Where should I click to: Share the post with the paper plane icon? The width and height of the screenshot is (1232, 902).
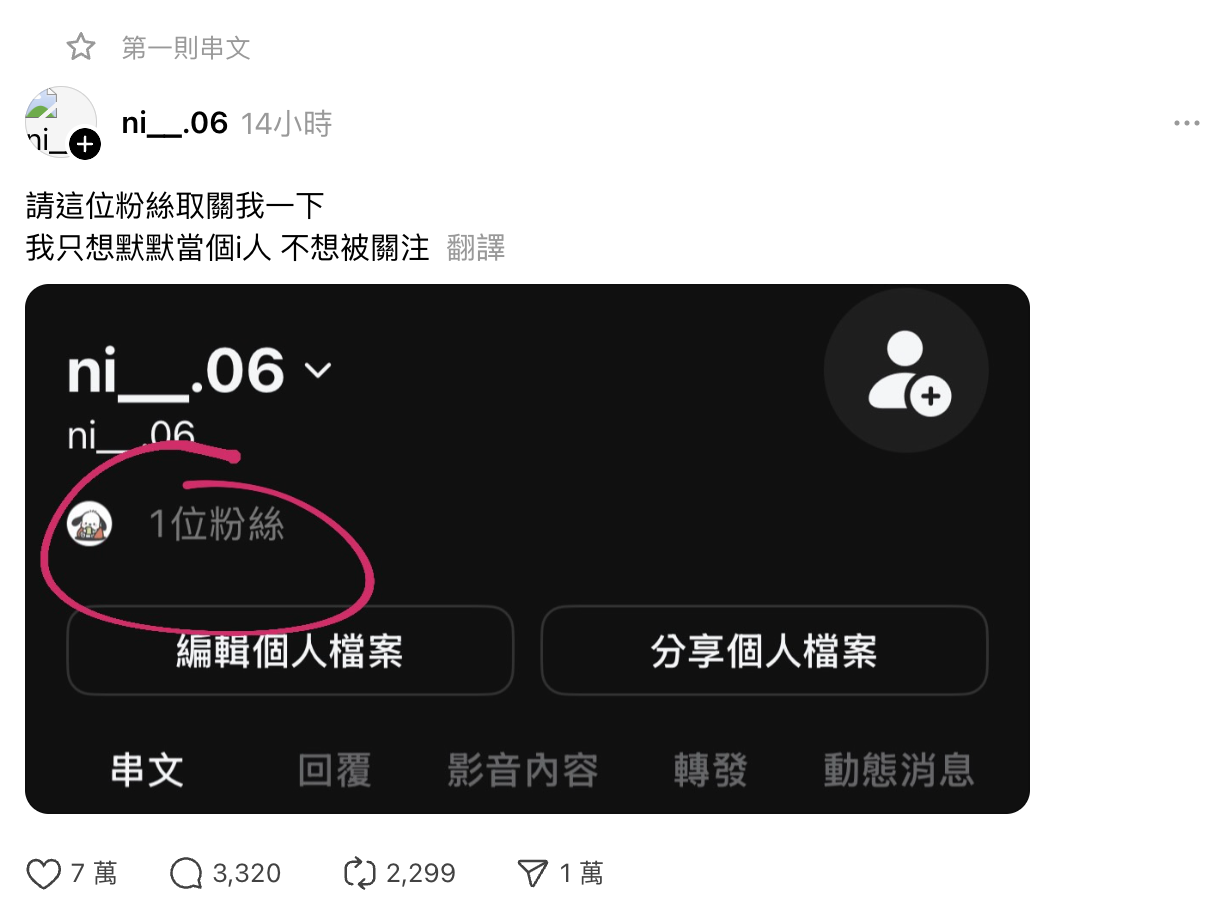(x=532, y=874)
